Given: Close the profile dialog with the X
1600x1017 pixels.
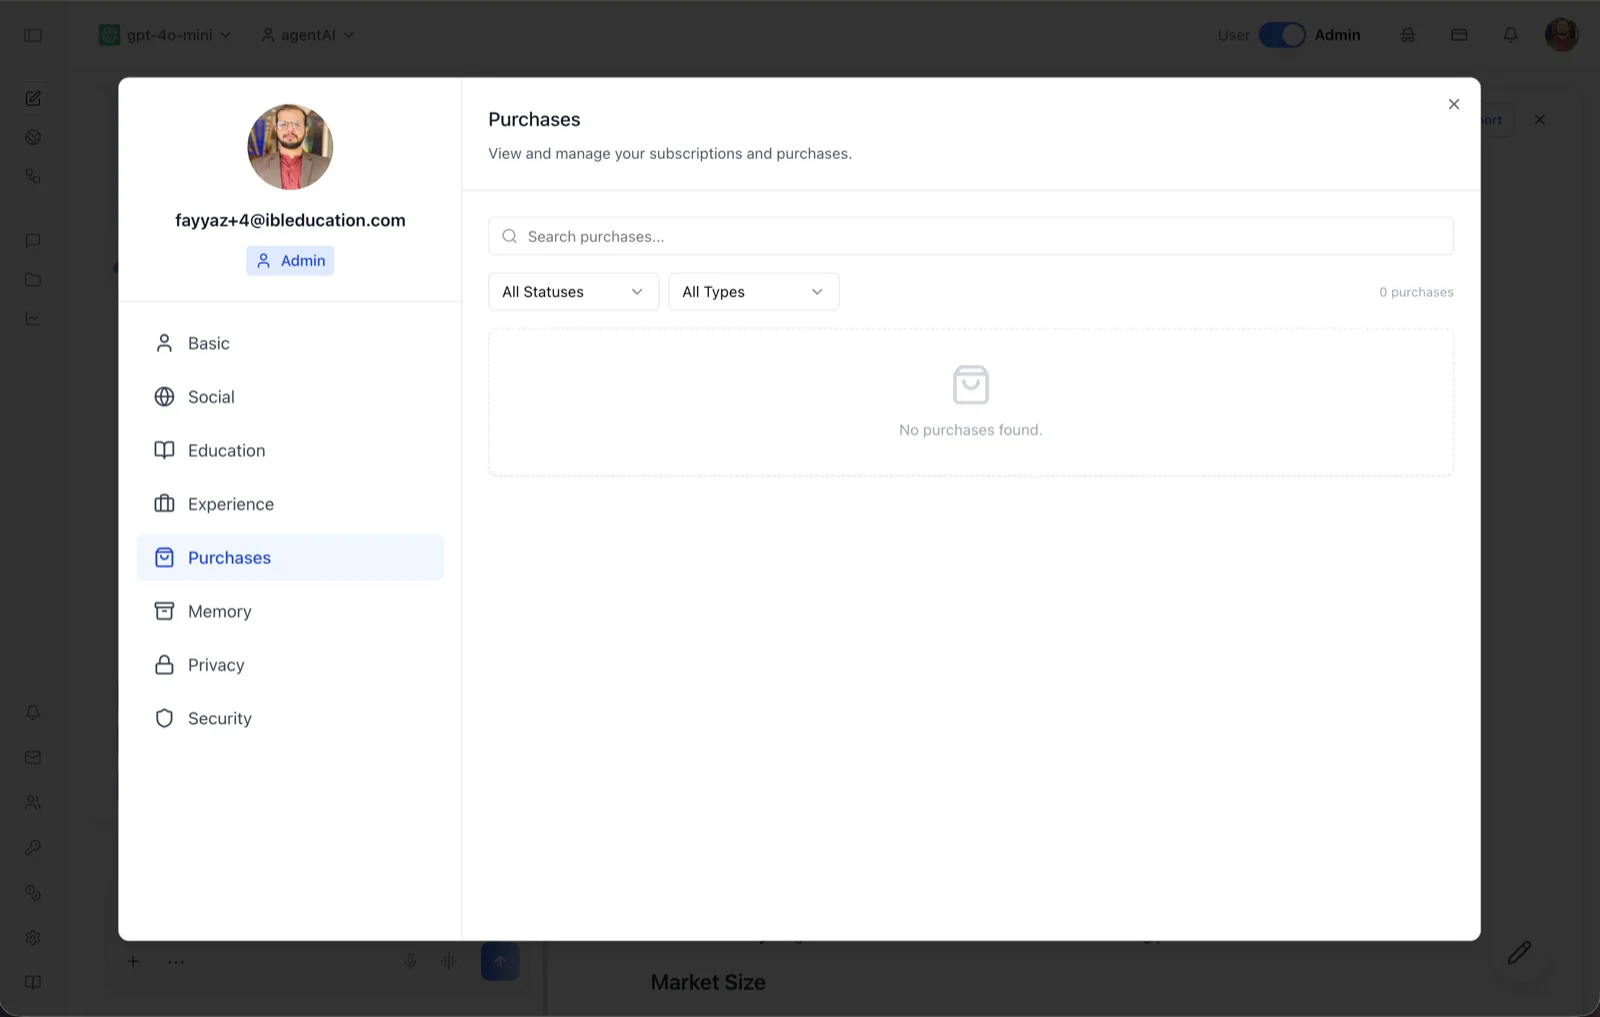Looking at the screenshot, I should click(x=1454, y=104).
